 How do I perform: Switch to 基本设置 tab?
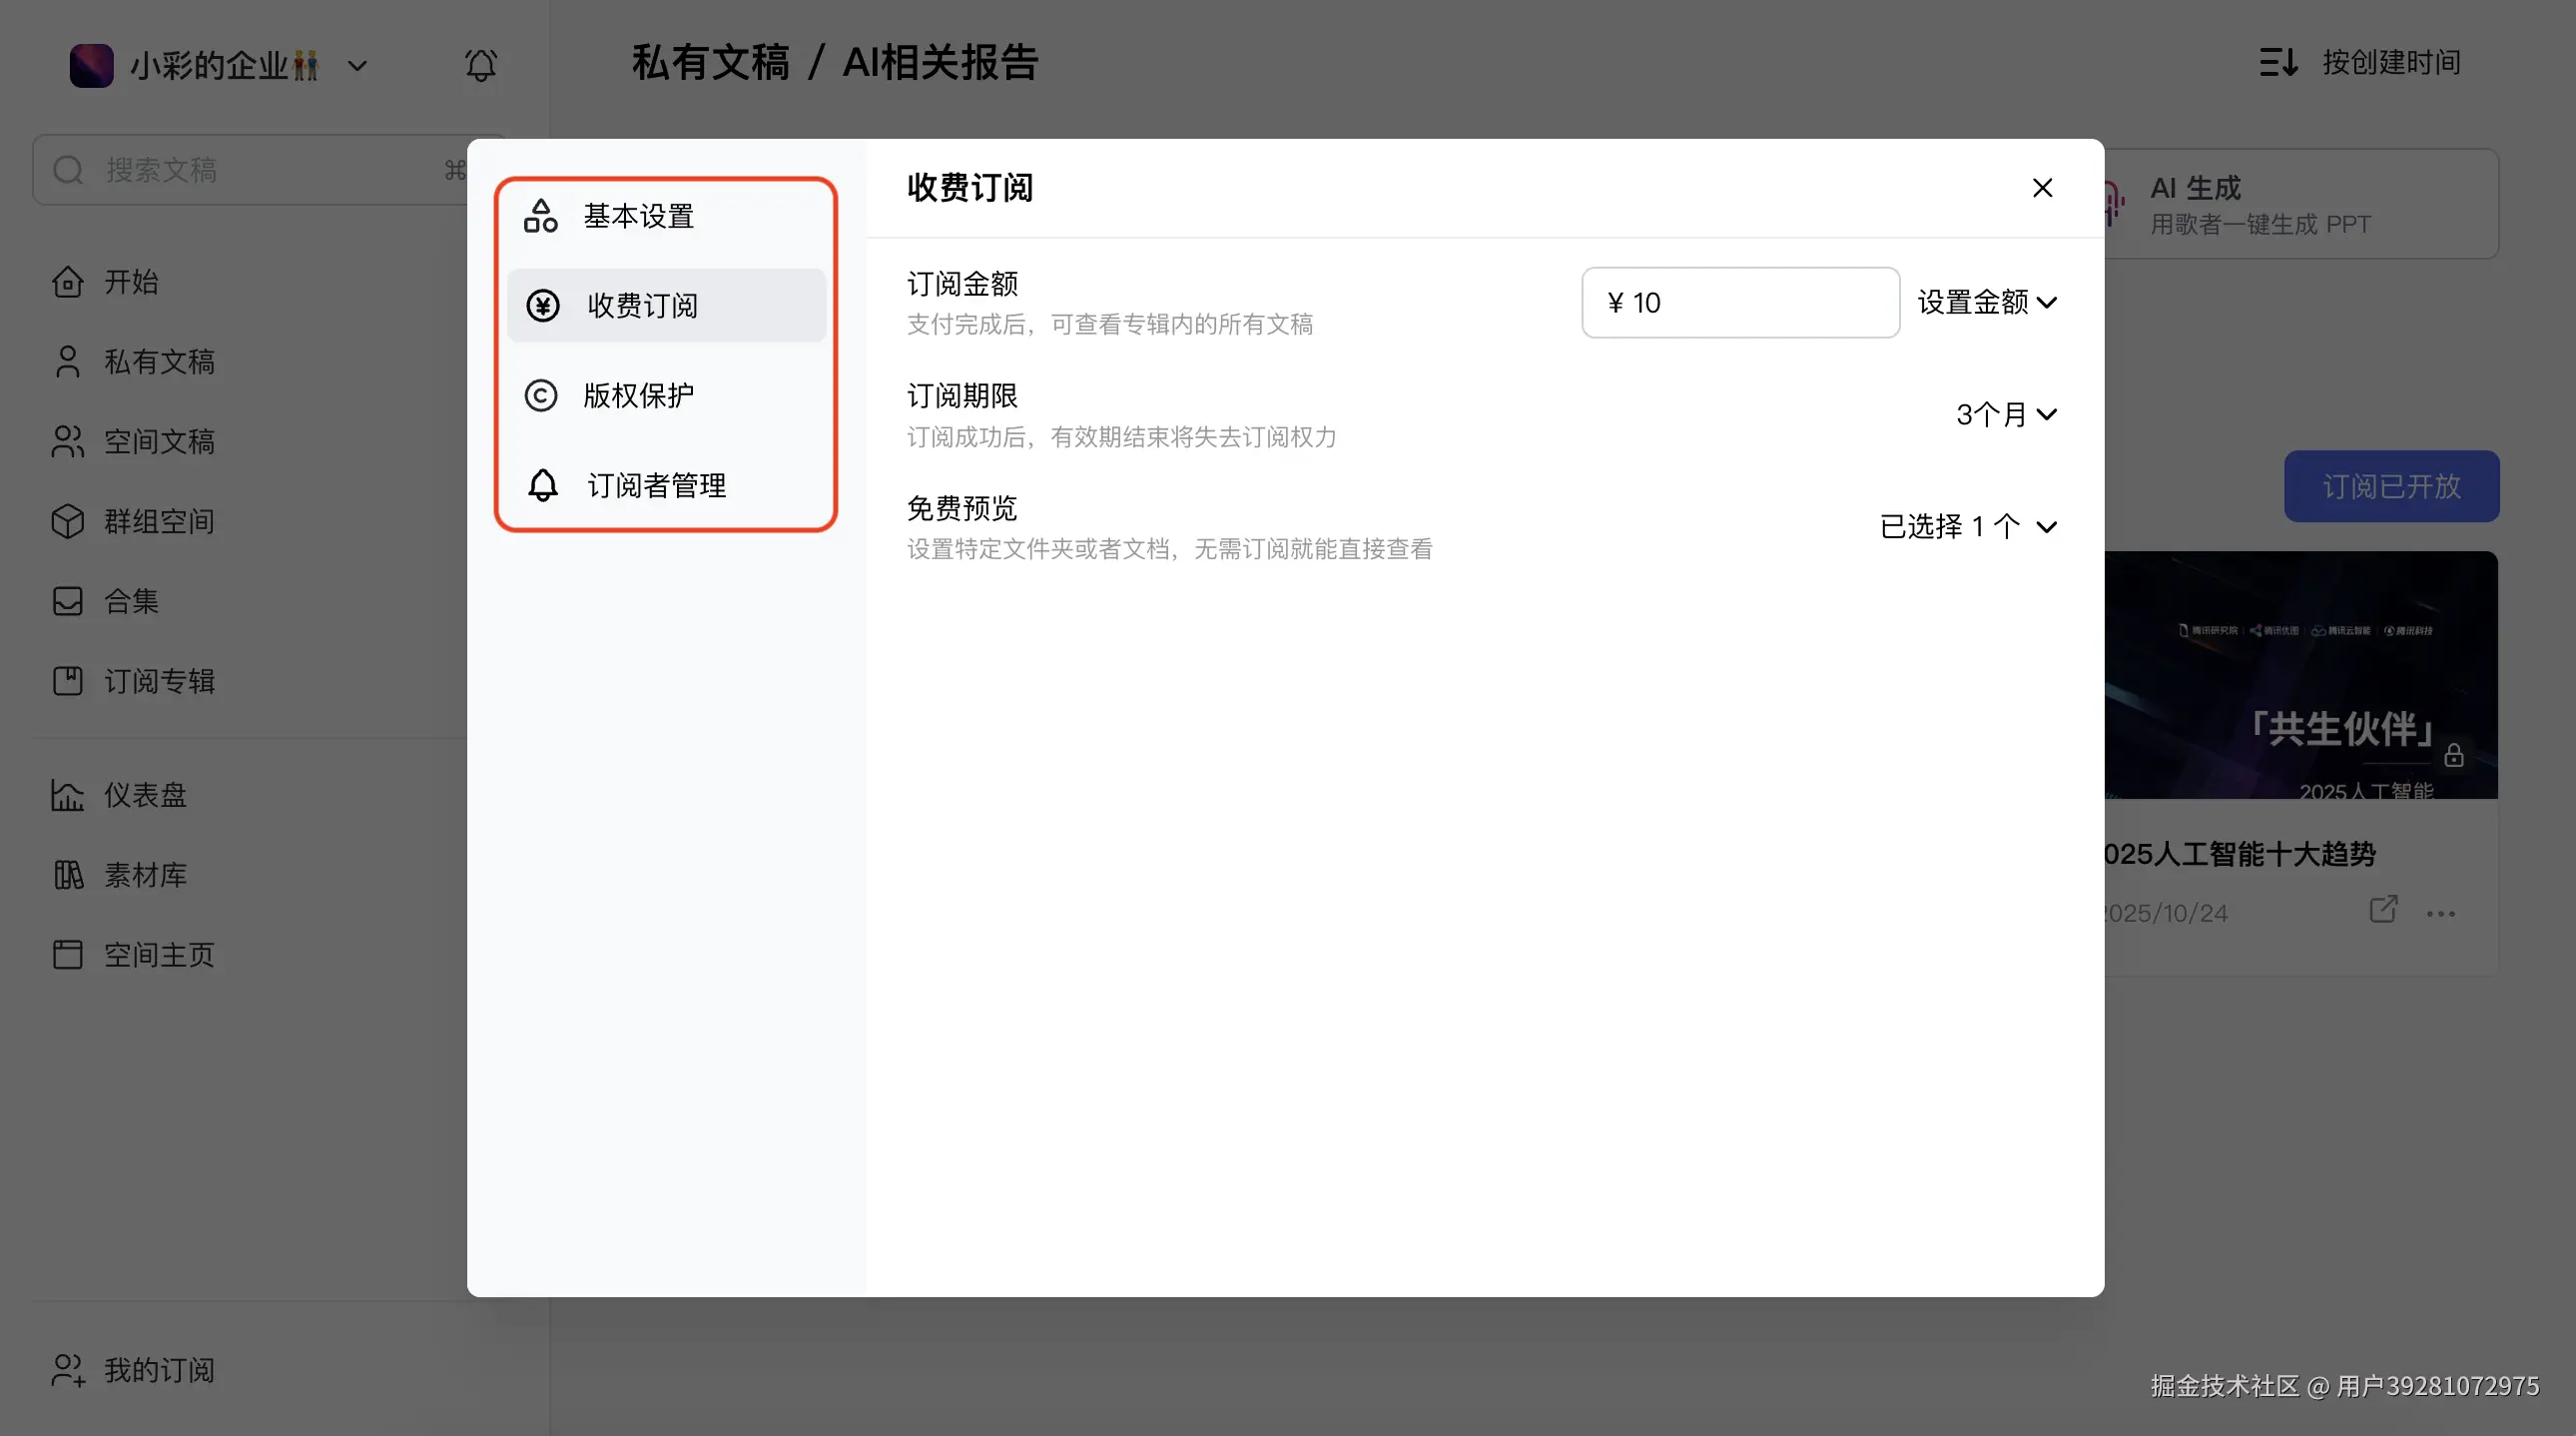(638, 216)
